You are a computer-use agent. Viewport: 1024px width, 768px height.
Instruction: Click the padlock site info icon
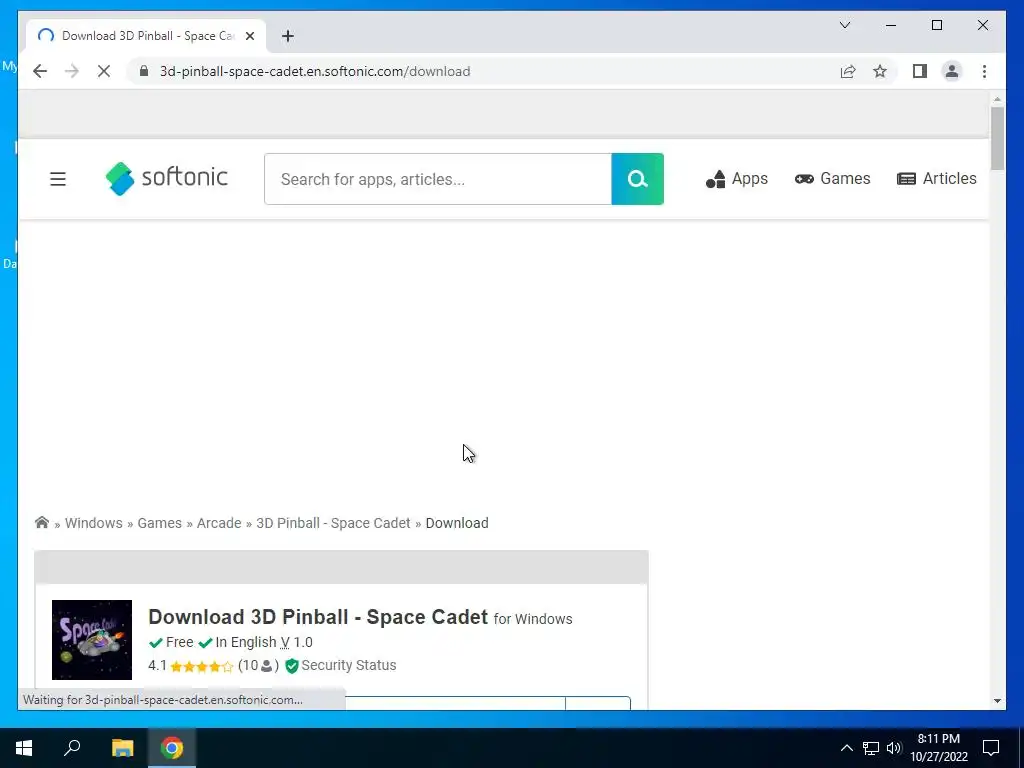(x=144, y=71)
